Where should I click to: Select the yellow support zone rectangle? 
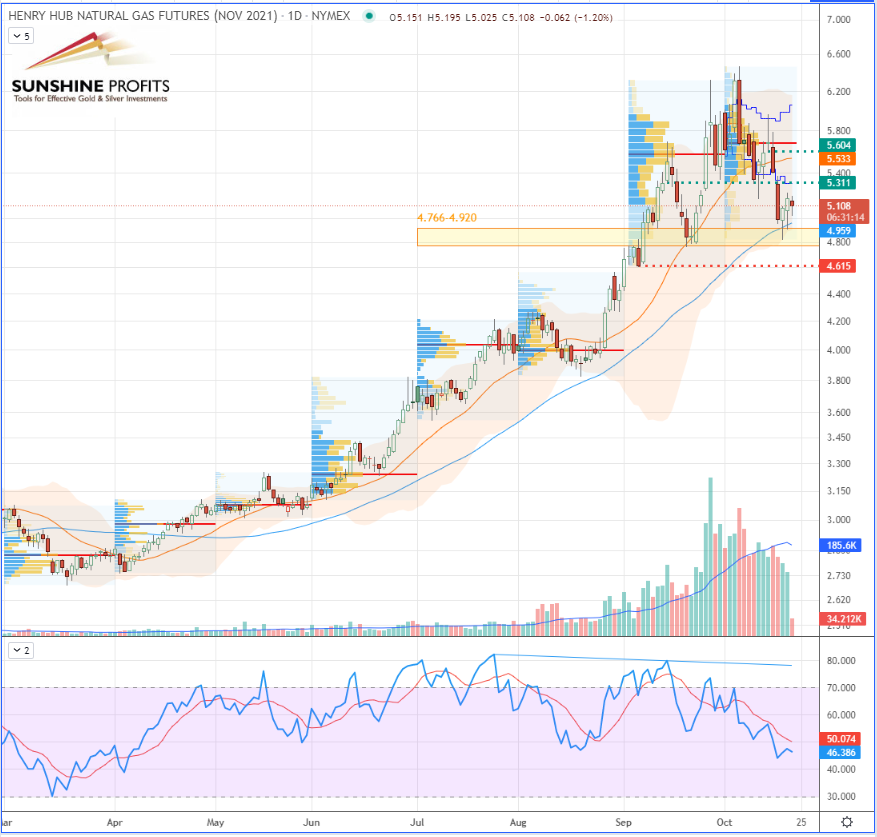(x=617, y=237)
